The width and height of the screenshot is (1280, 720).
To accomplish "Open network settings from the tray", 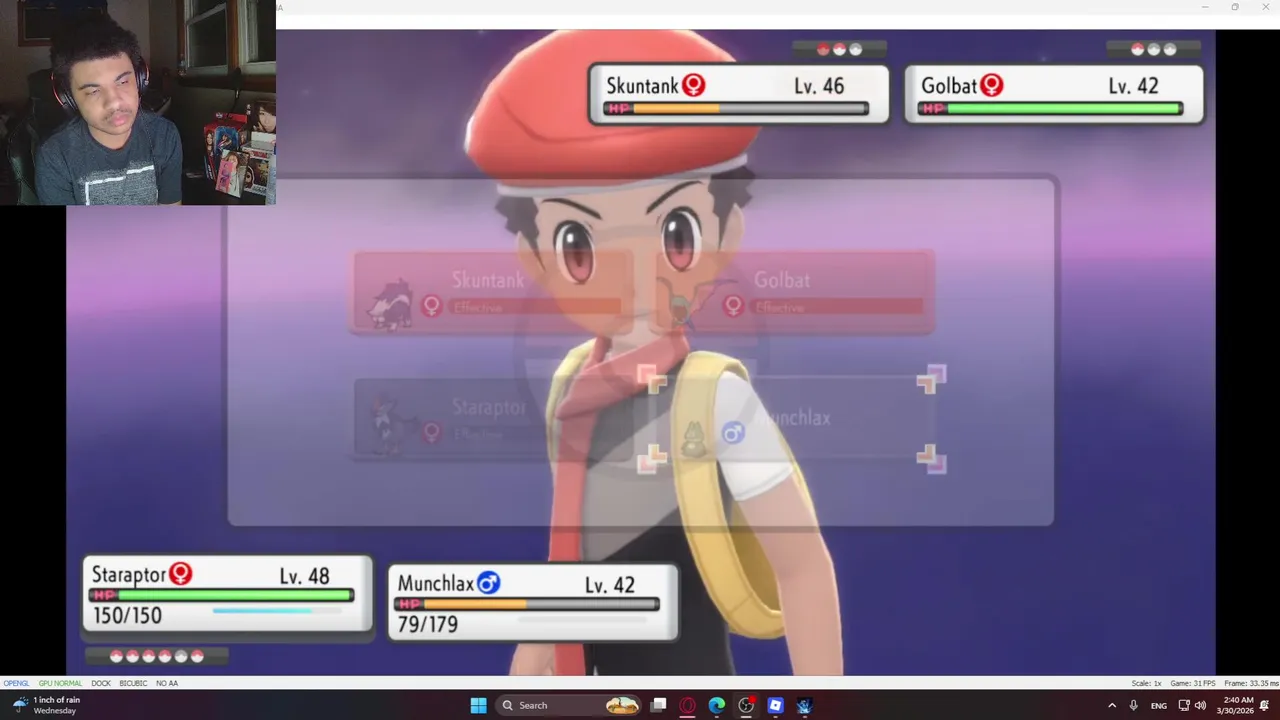I will coord(1184,705).
